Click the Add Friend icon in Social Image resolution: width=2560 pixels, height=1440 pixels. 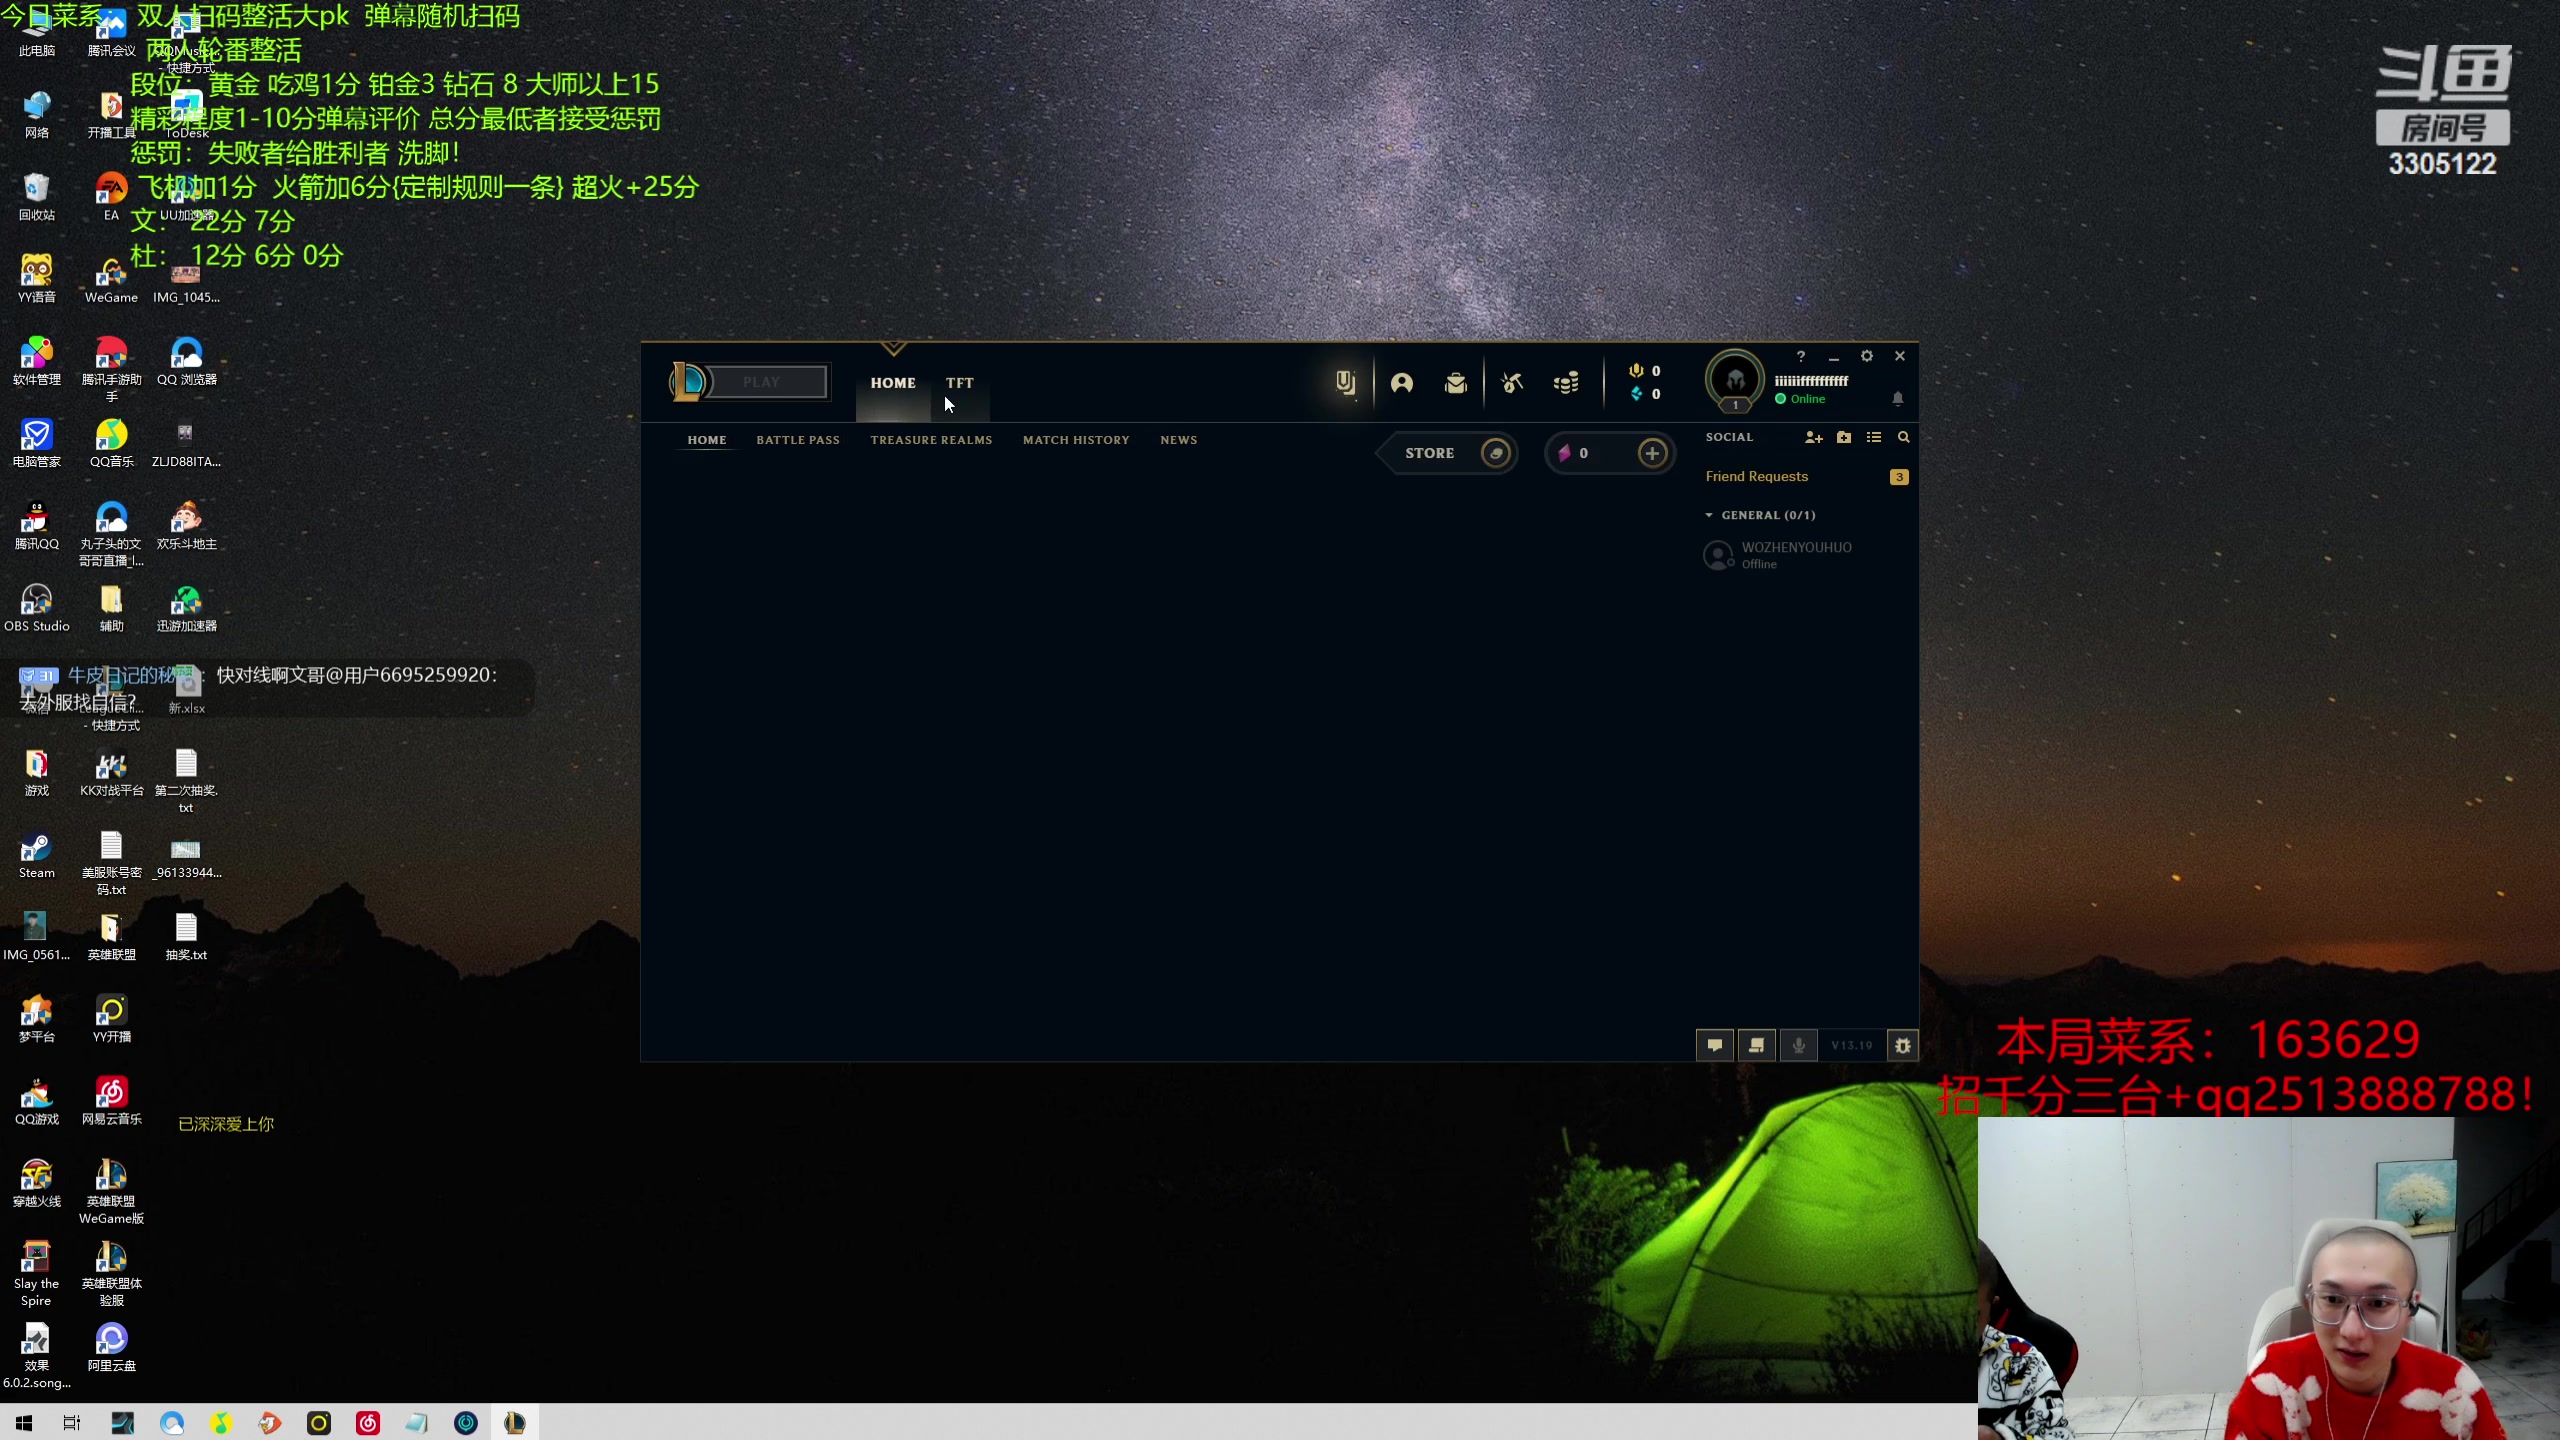pos(1813,437)
